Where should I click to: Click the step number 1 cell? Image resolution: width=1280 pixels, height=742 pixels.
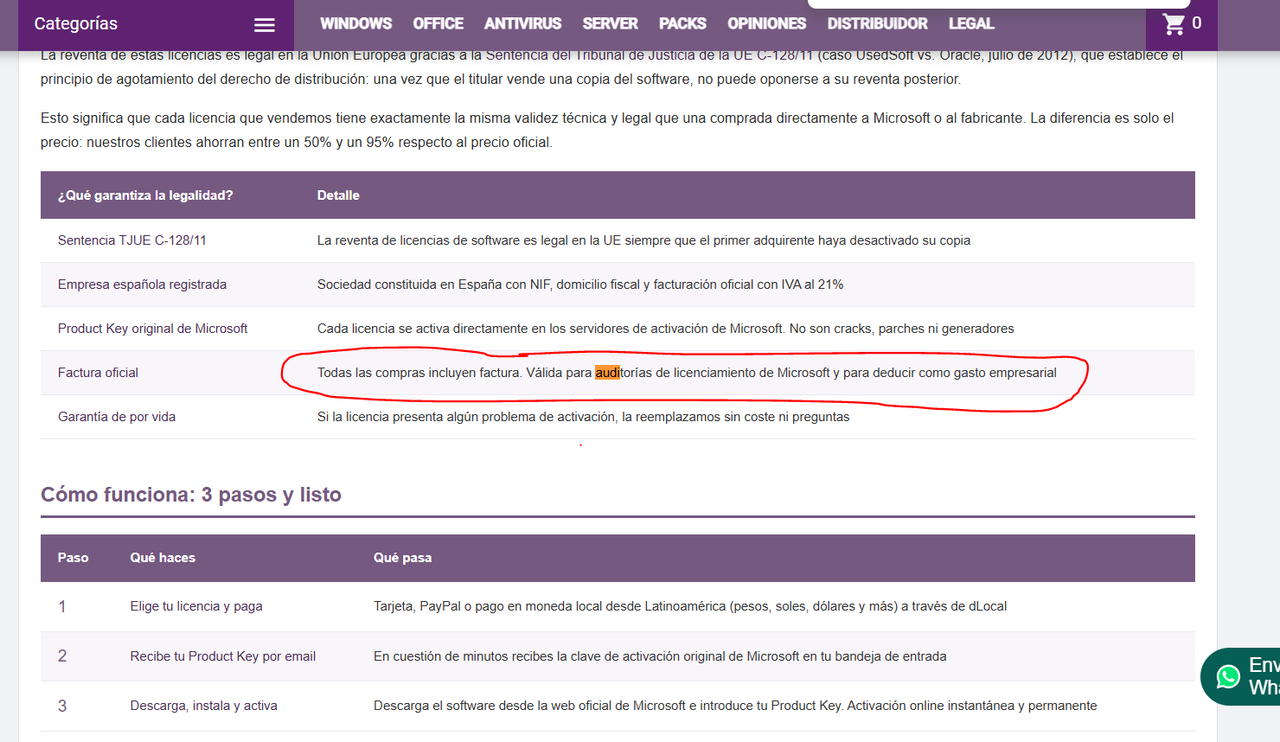point(62,606)
